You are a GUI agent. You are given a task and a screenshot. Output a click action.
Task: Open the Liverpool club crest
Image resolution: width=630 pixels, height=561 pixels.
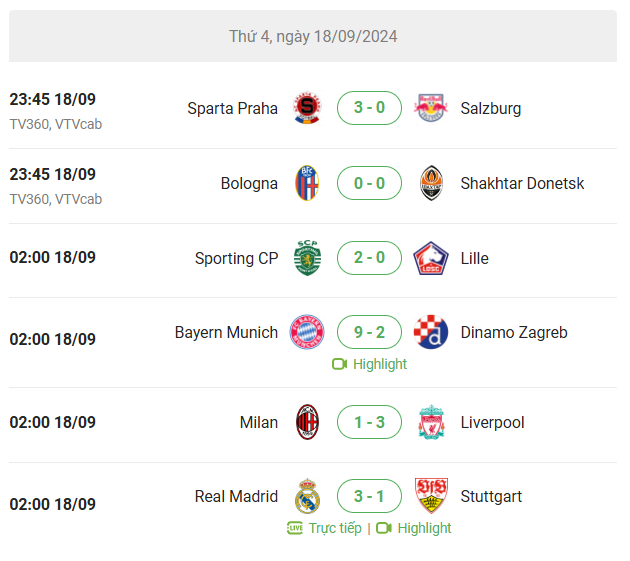pos(431,422)
